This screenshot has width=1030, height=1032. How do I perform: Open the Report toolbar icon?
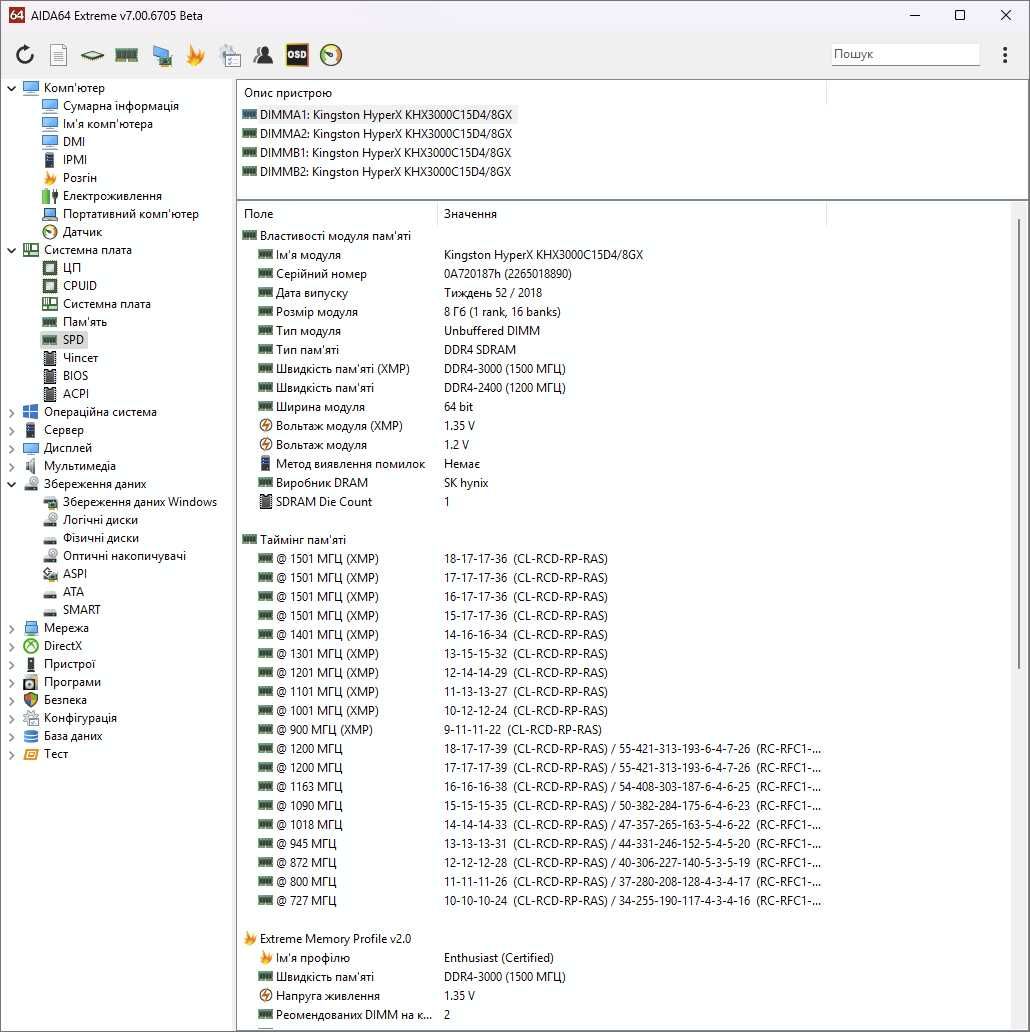pos(59,55)
